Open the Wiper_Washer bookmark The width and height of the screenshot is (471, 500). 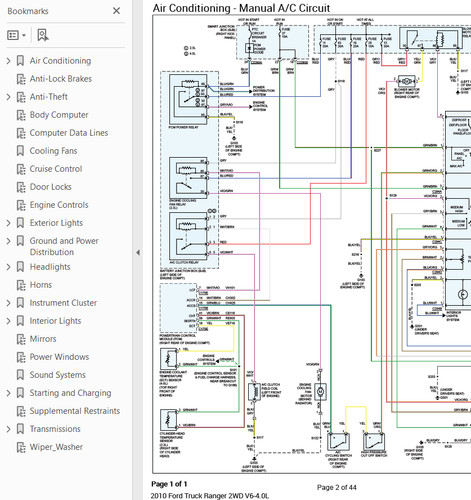(56, 447)
